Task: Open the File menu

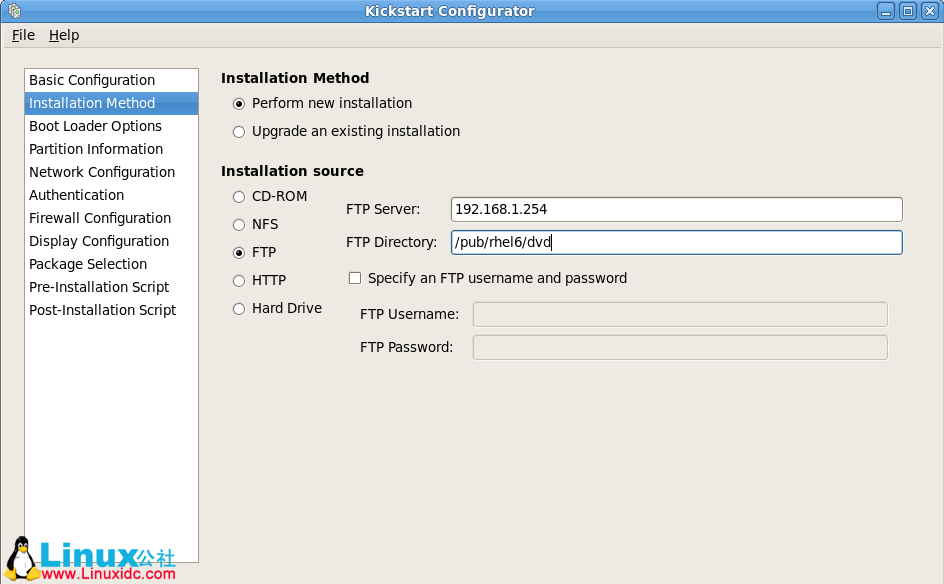Action: coord(23,35)
